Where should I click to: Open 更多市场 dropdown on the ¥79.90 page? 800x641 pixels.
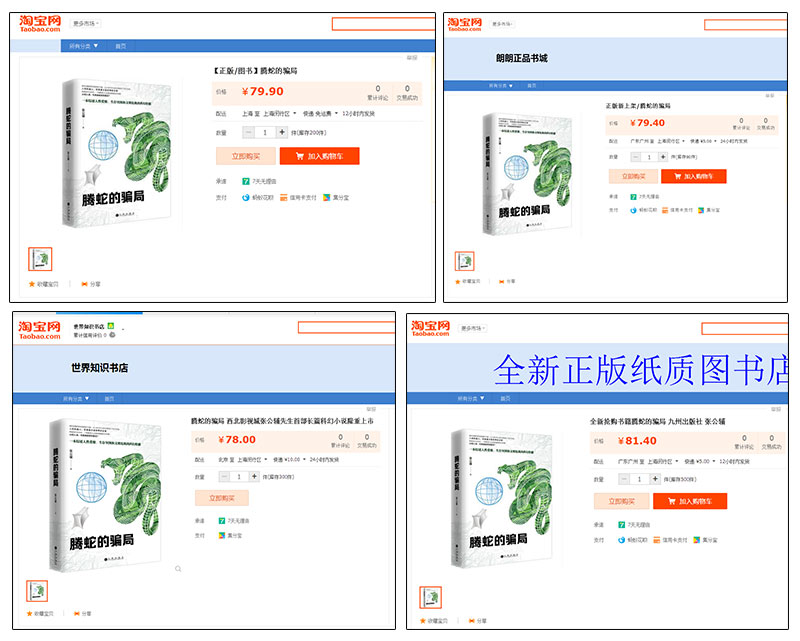tap(86, 23)
